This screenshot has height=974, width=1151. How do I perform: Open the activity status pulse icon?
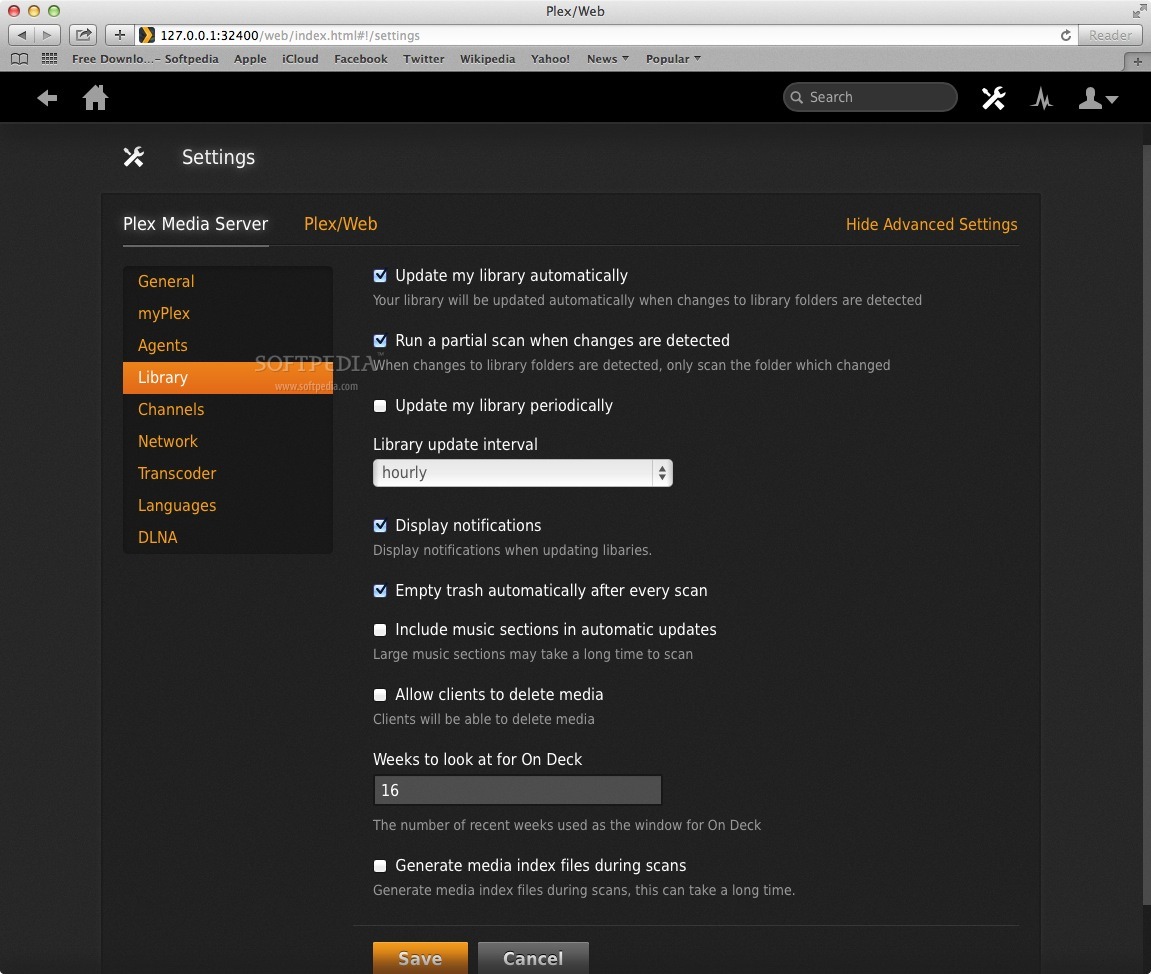pyautogui.click(x=1042, y=98)
